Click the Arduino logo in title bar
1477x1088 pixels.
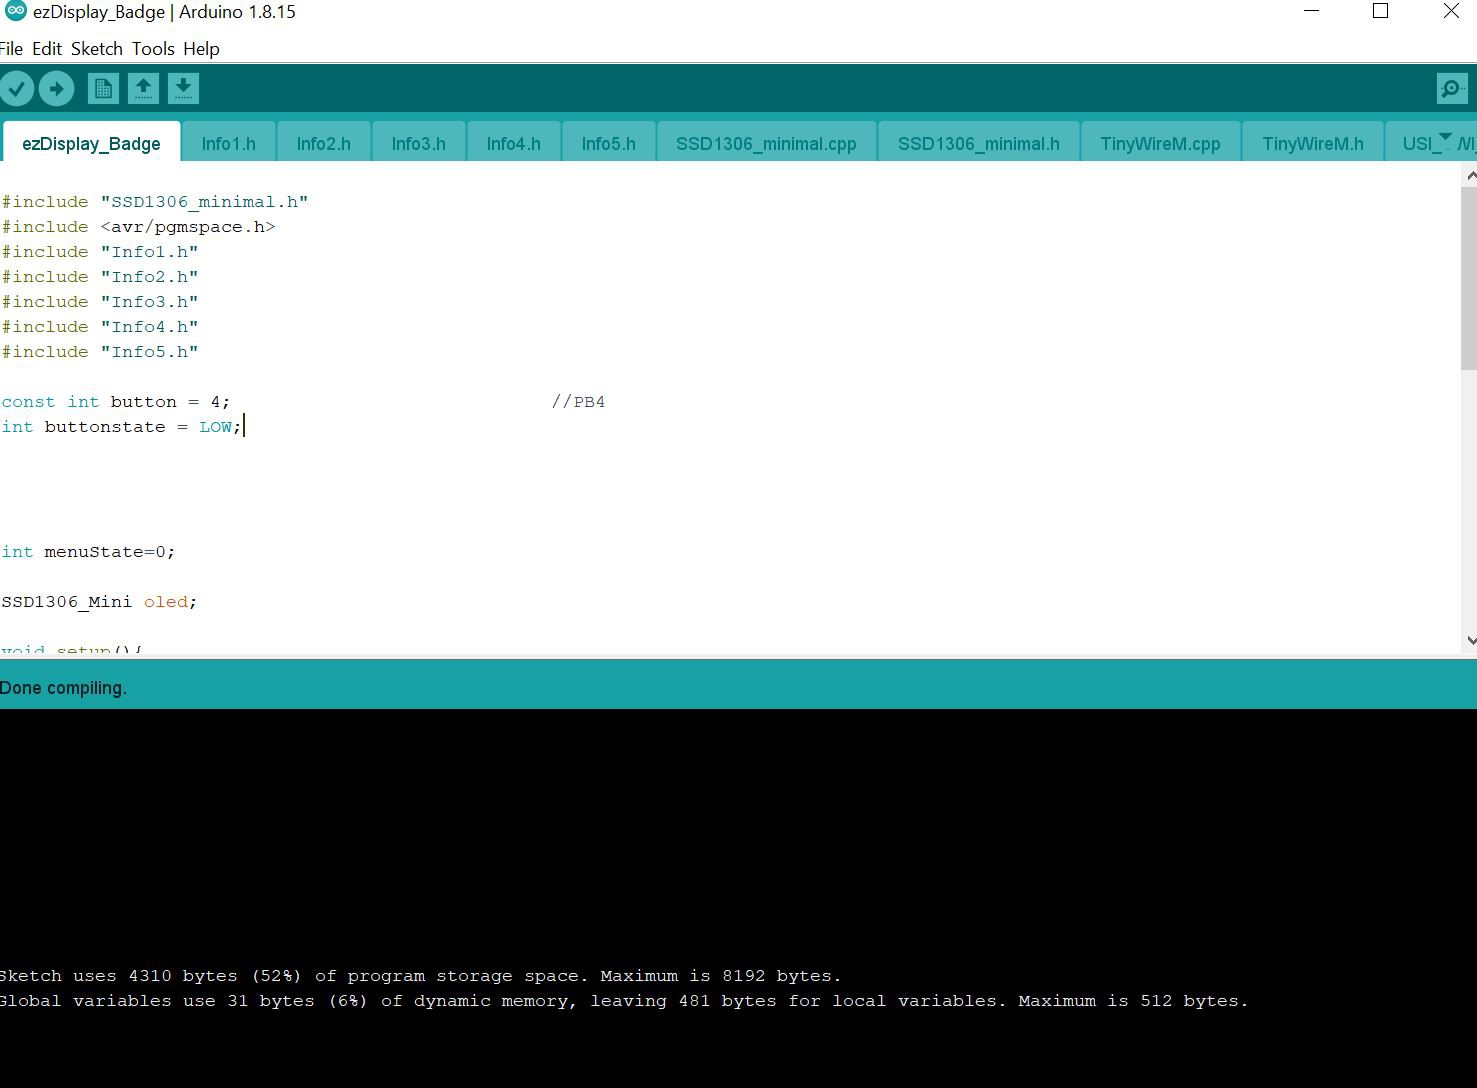tap(15, 12)
